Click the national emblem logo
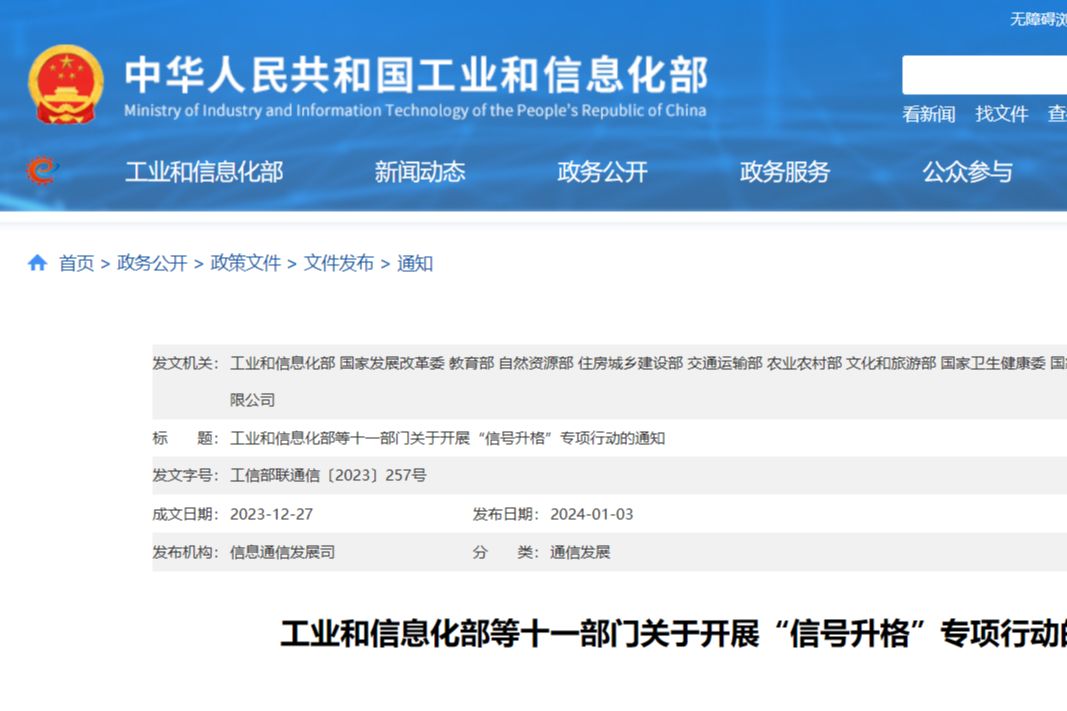The height and width of the screenshot is (711, 1067). [x=66, y=84]
